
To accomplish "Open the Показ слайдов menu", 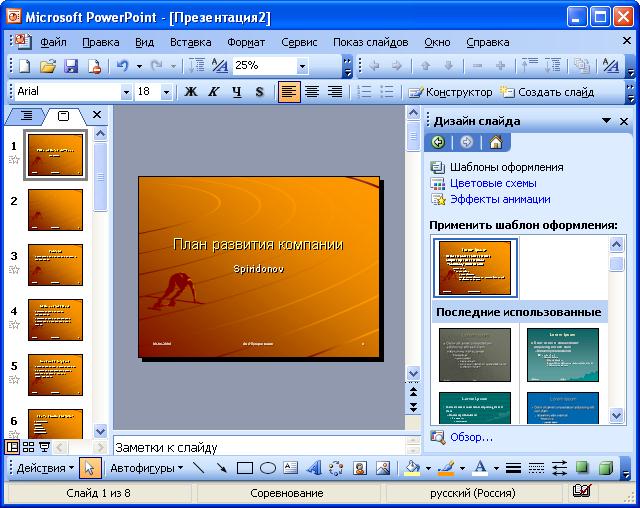I will [370, 42].
